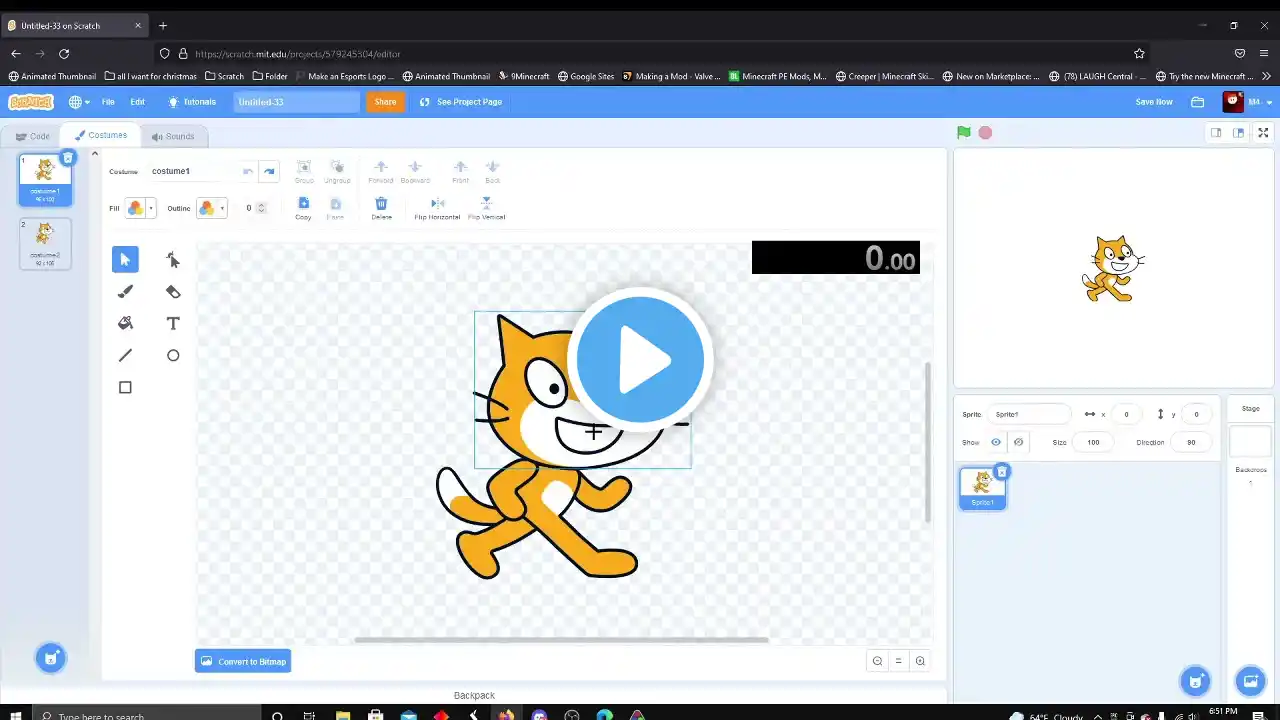Enter full screen stage mode
The width and height of the screenshot is (1280, 720).
click(x=1263, y=132)
